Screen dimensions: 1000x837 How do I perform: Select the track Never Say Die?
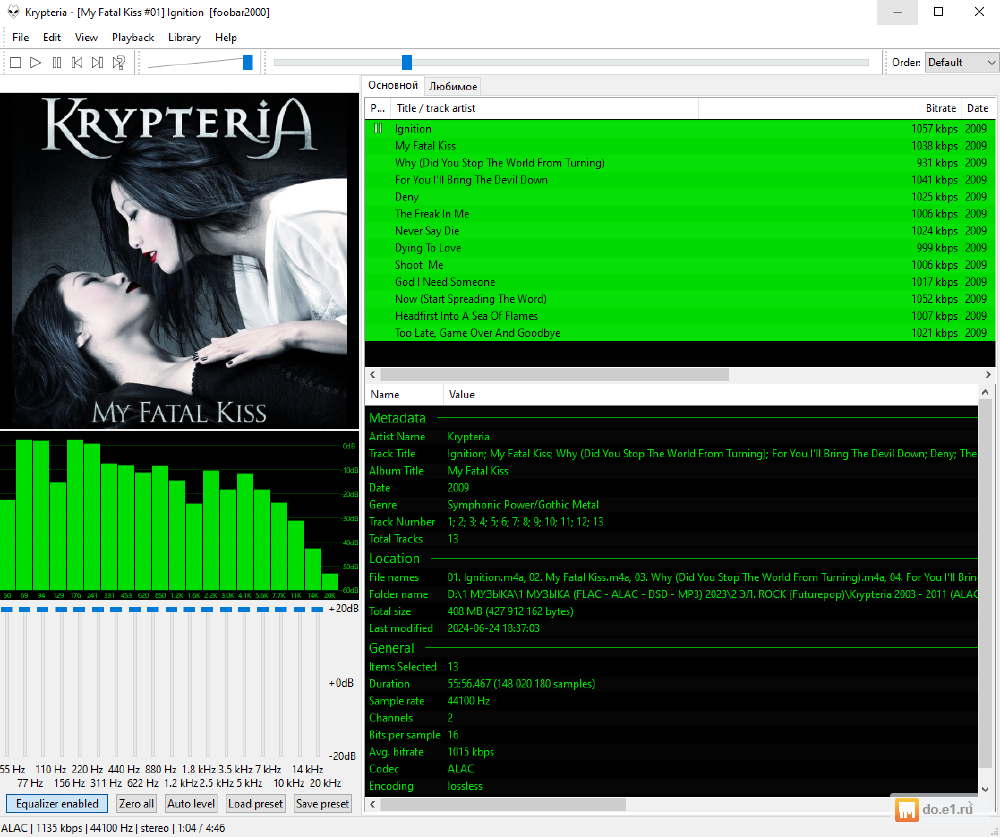[427, 231]
